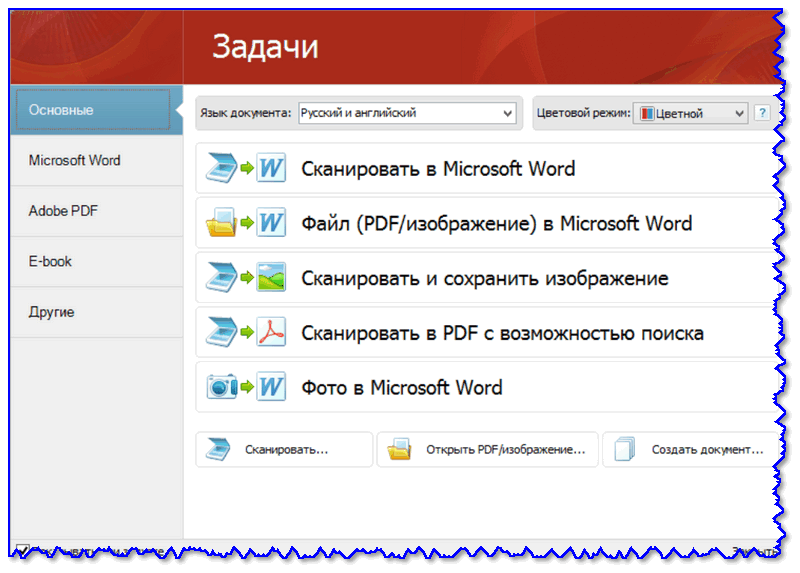Click green arrow in scan to Word row
The image size is (800, 573).
click(x=247, y=168)
